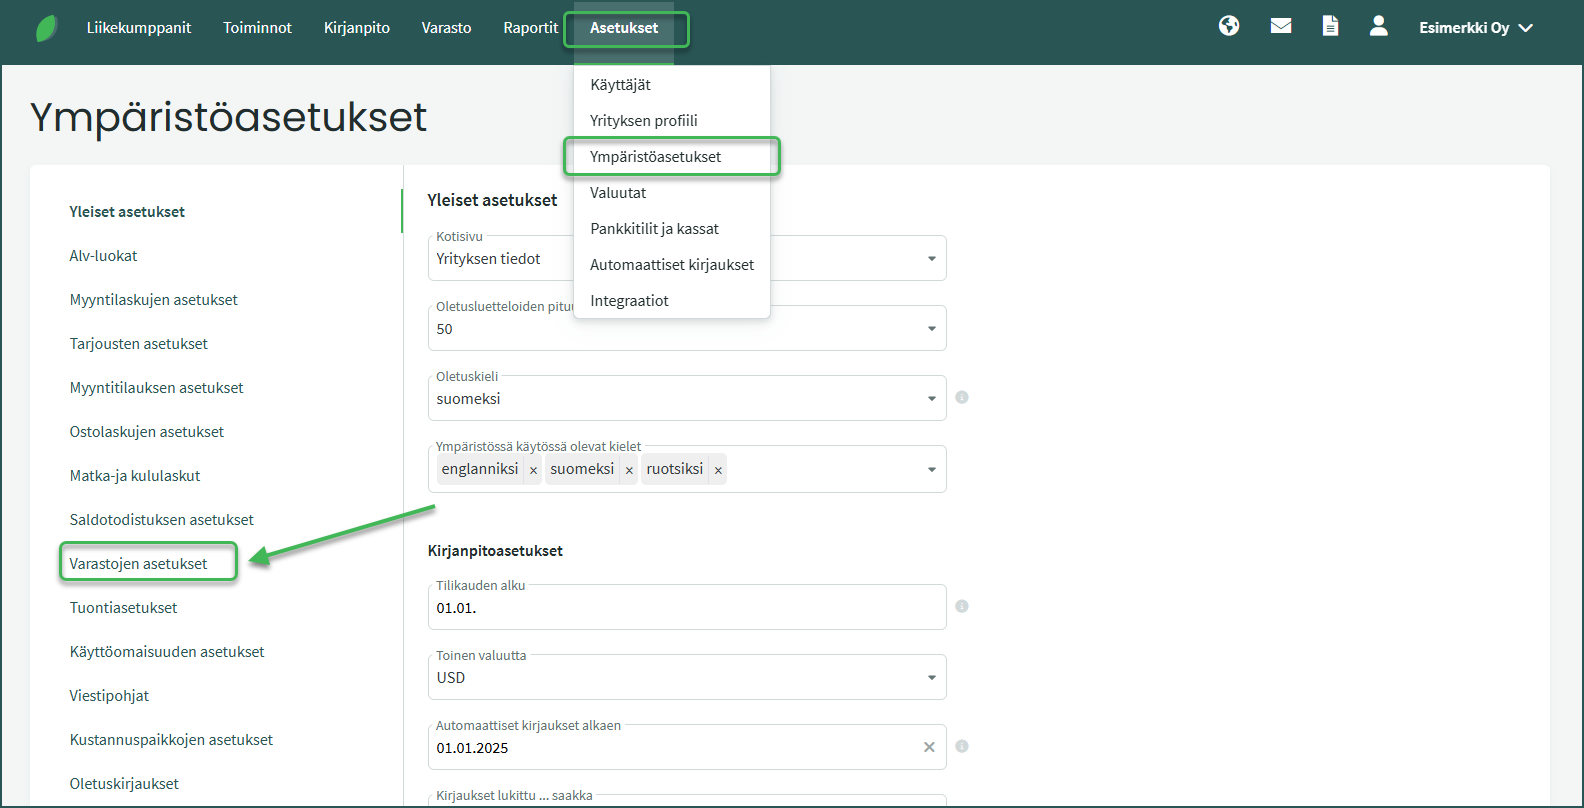Expand the Oletuskieli dropdown
Viewport: 1584px width, 808px height.
click(x=931, y=399)
